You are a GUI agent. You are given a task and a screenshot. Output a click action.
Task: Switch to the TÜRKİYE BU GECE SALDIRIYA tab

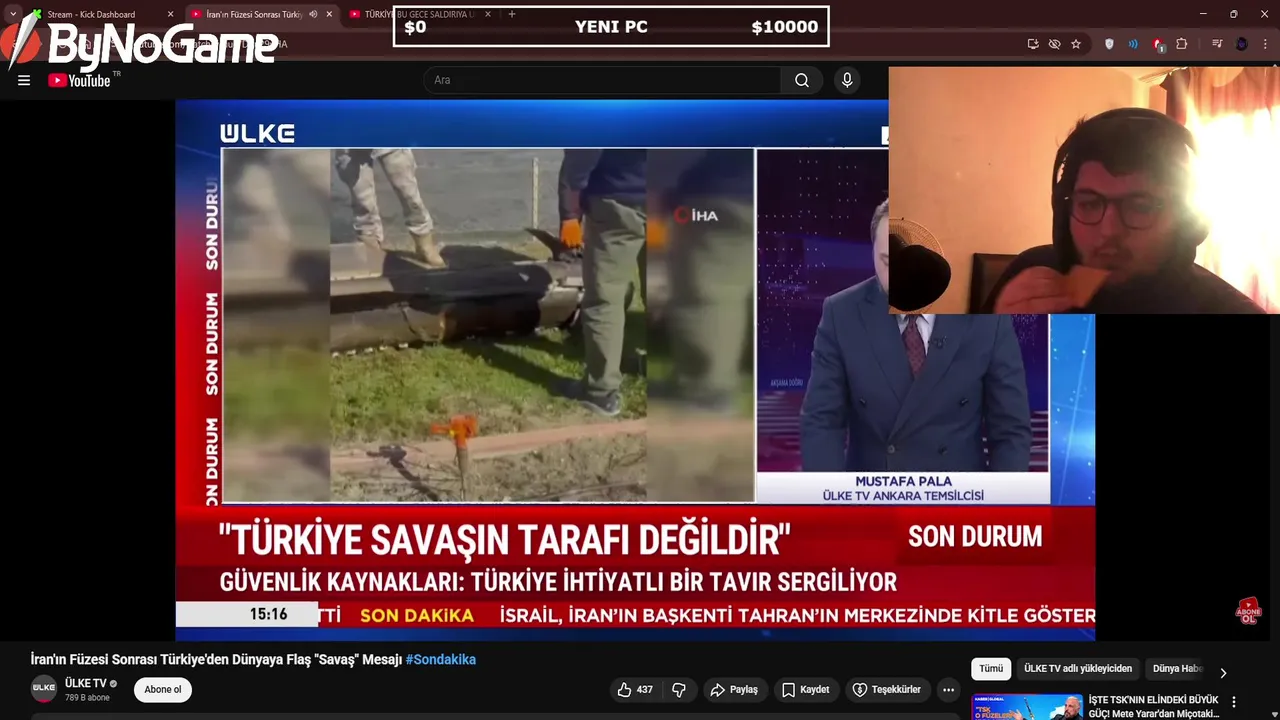tap(420, 14)
